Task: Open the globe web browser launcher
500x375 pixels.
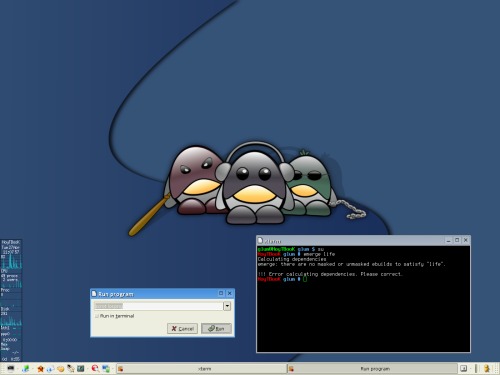Action: click(25, 369)
